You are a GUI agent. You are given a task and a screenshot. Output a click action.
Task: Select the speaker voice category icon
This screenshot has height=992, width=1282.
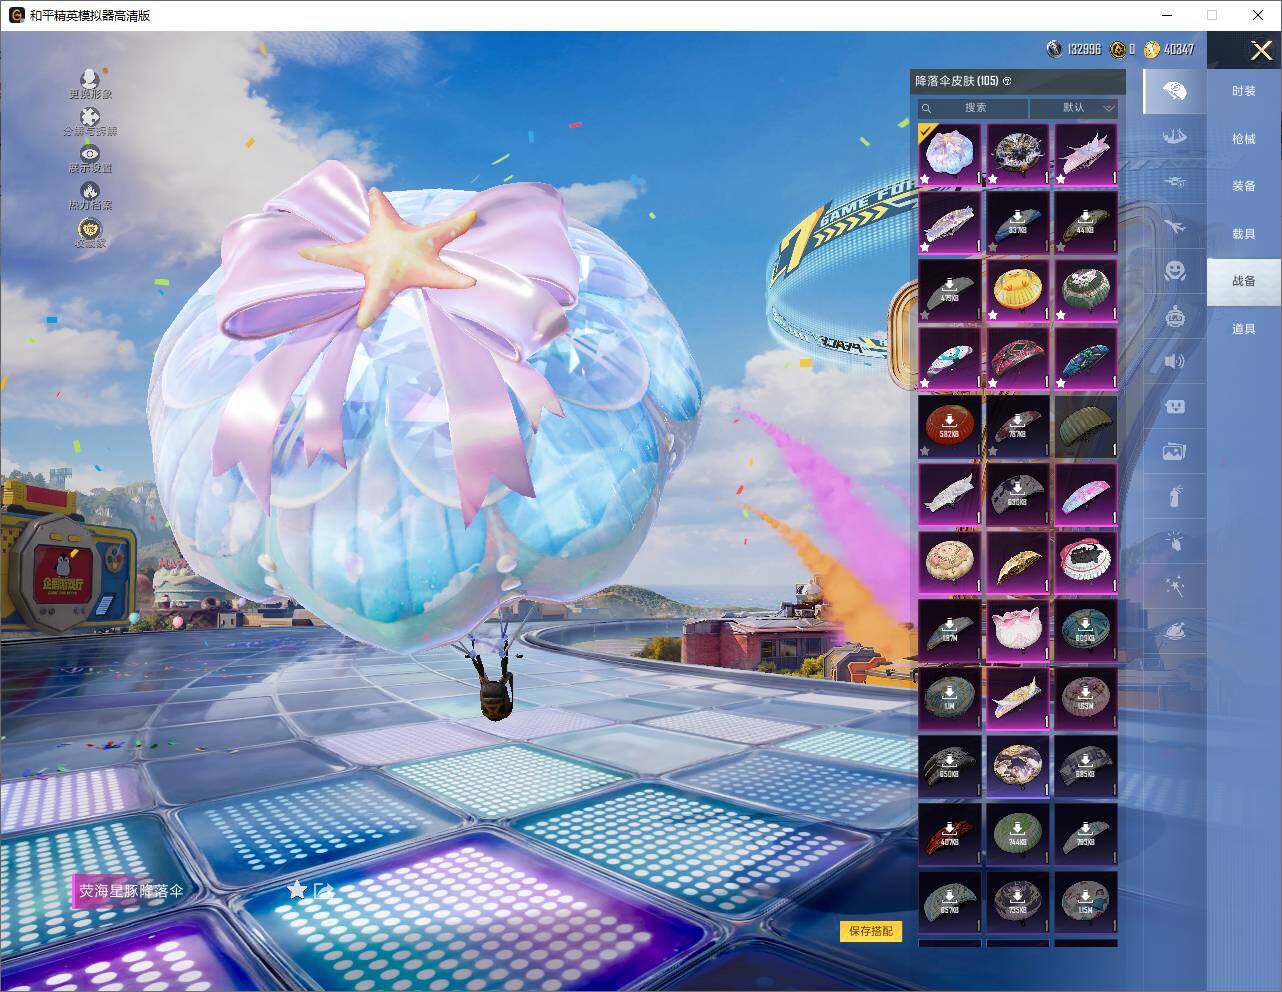tap(1174, 361)
